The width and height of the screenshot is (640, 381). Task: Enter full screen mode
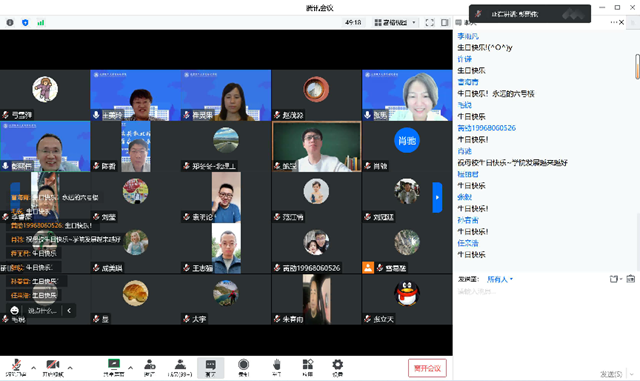coord(430,22)
